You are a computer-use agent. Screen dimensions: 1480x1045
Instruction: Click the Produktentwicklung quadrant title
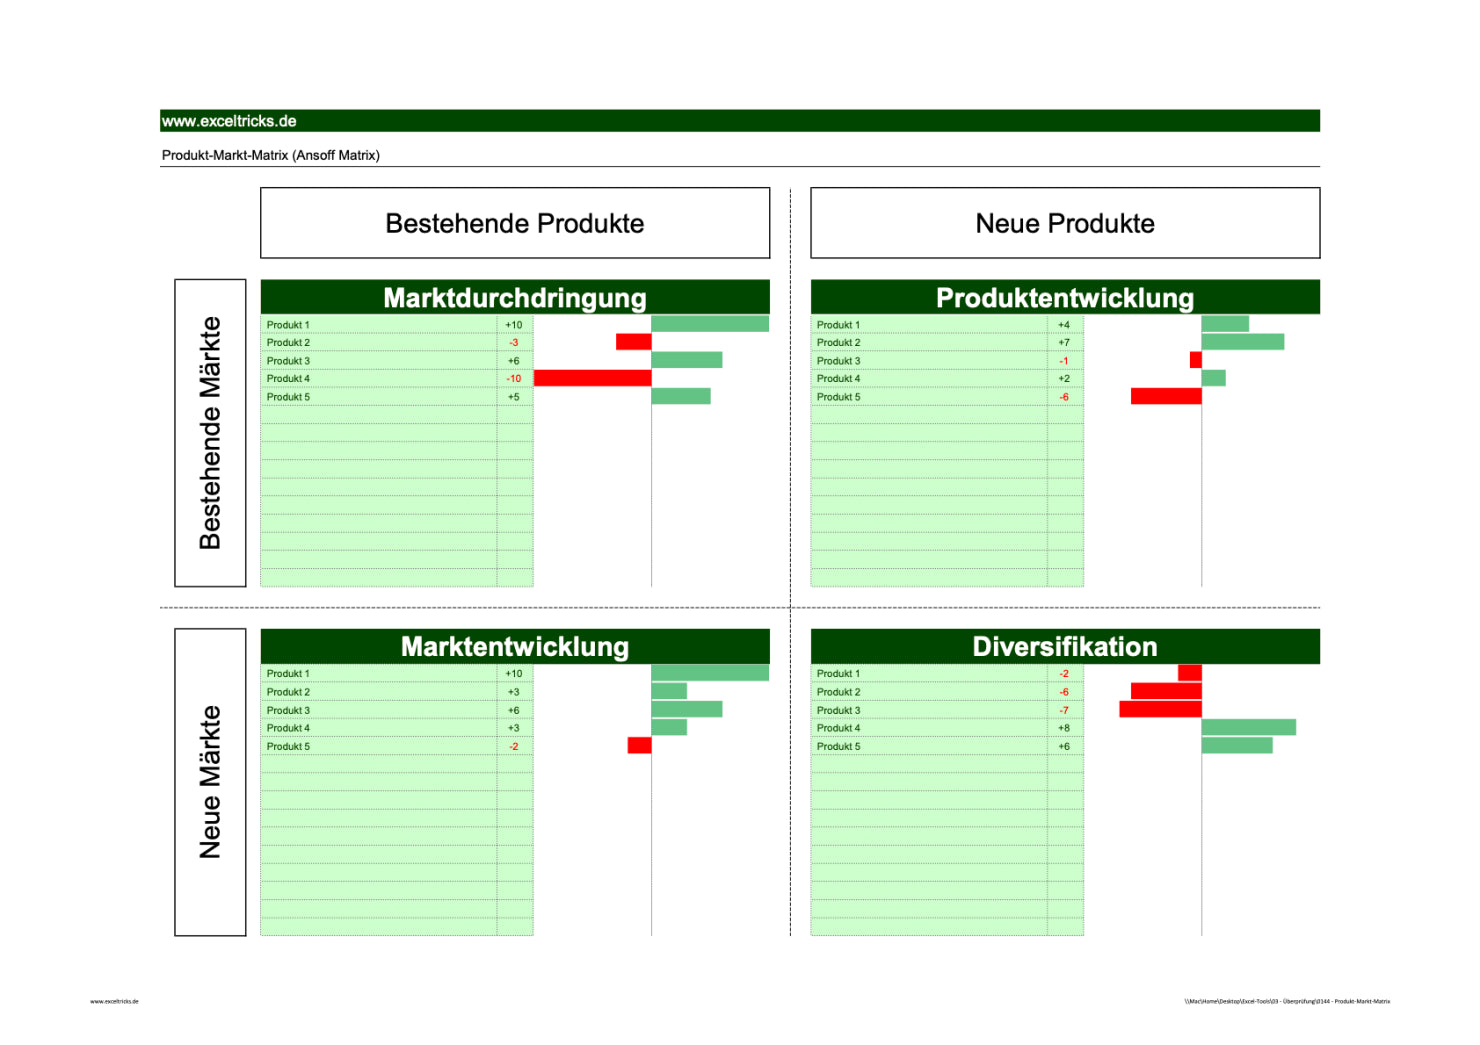pyautogui.click(x=1065, y=298)
